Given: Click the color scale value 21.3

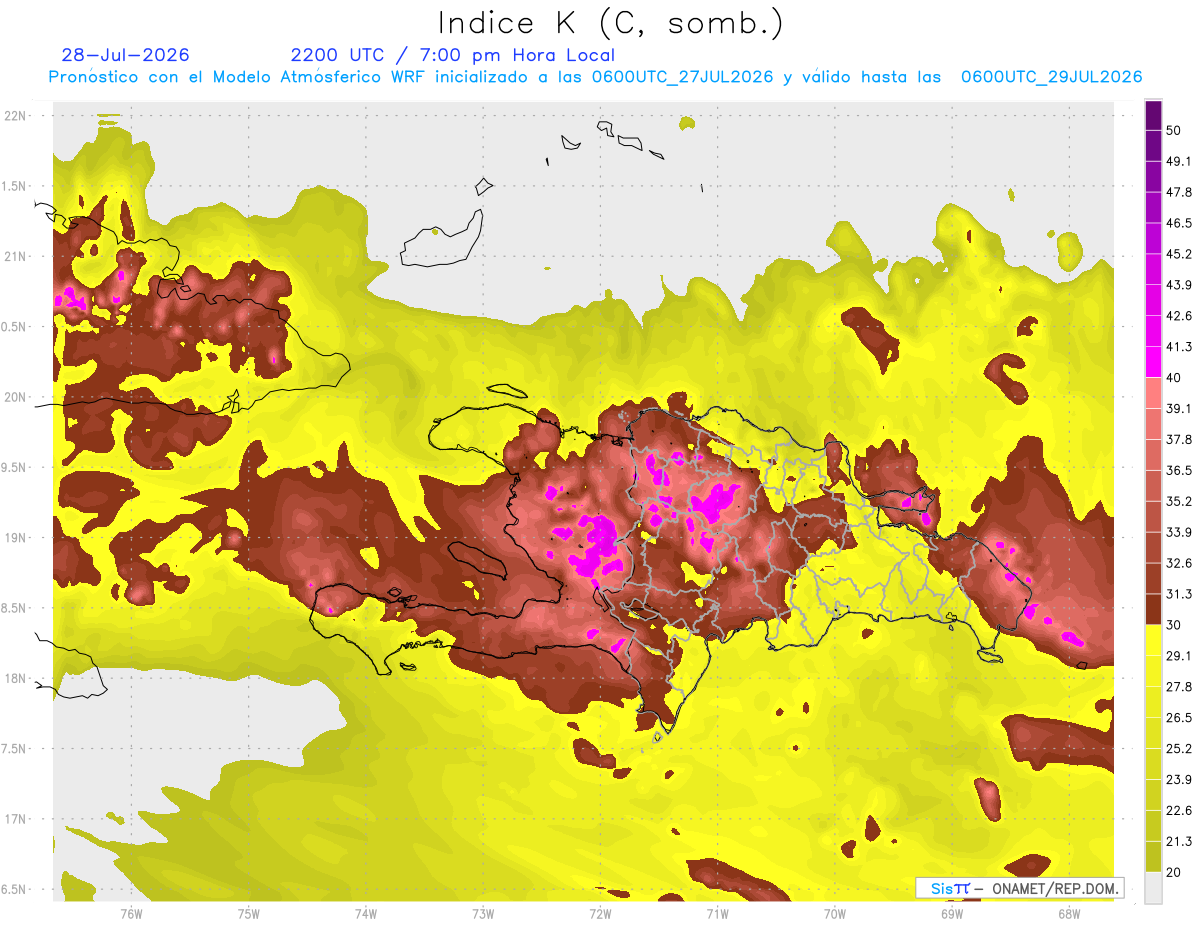Looking at the screenshot, I should (1178, 842).
